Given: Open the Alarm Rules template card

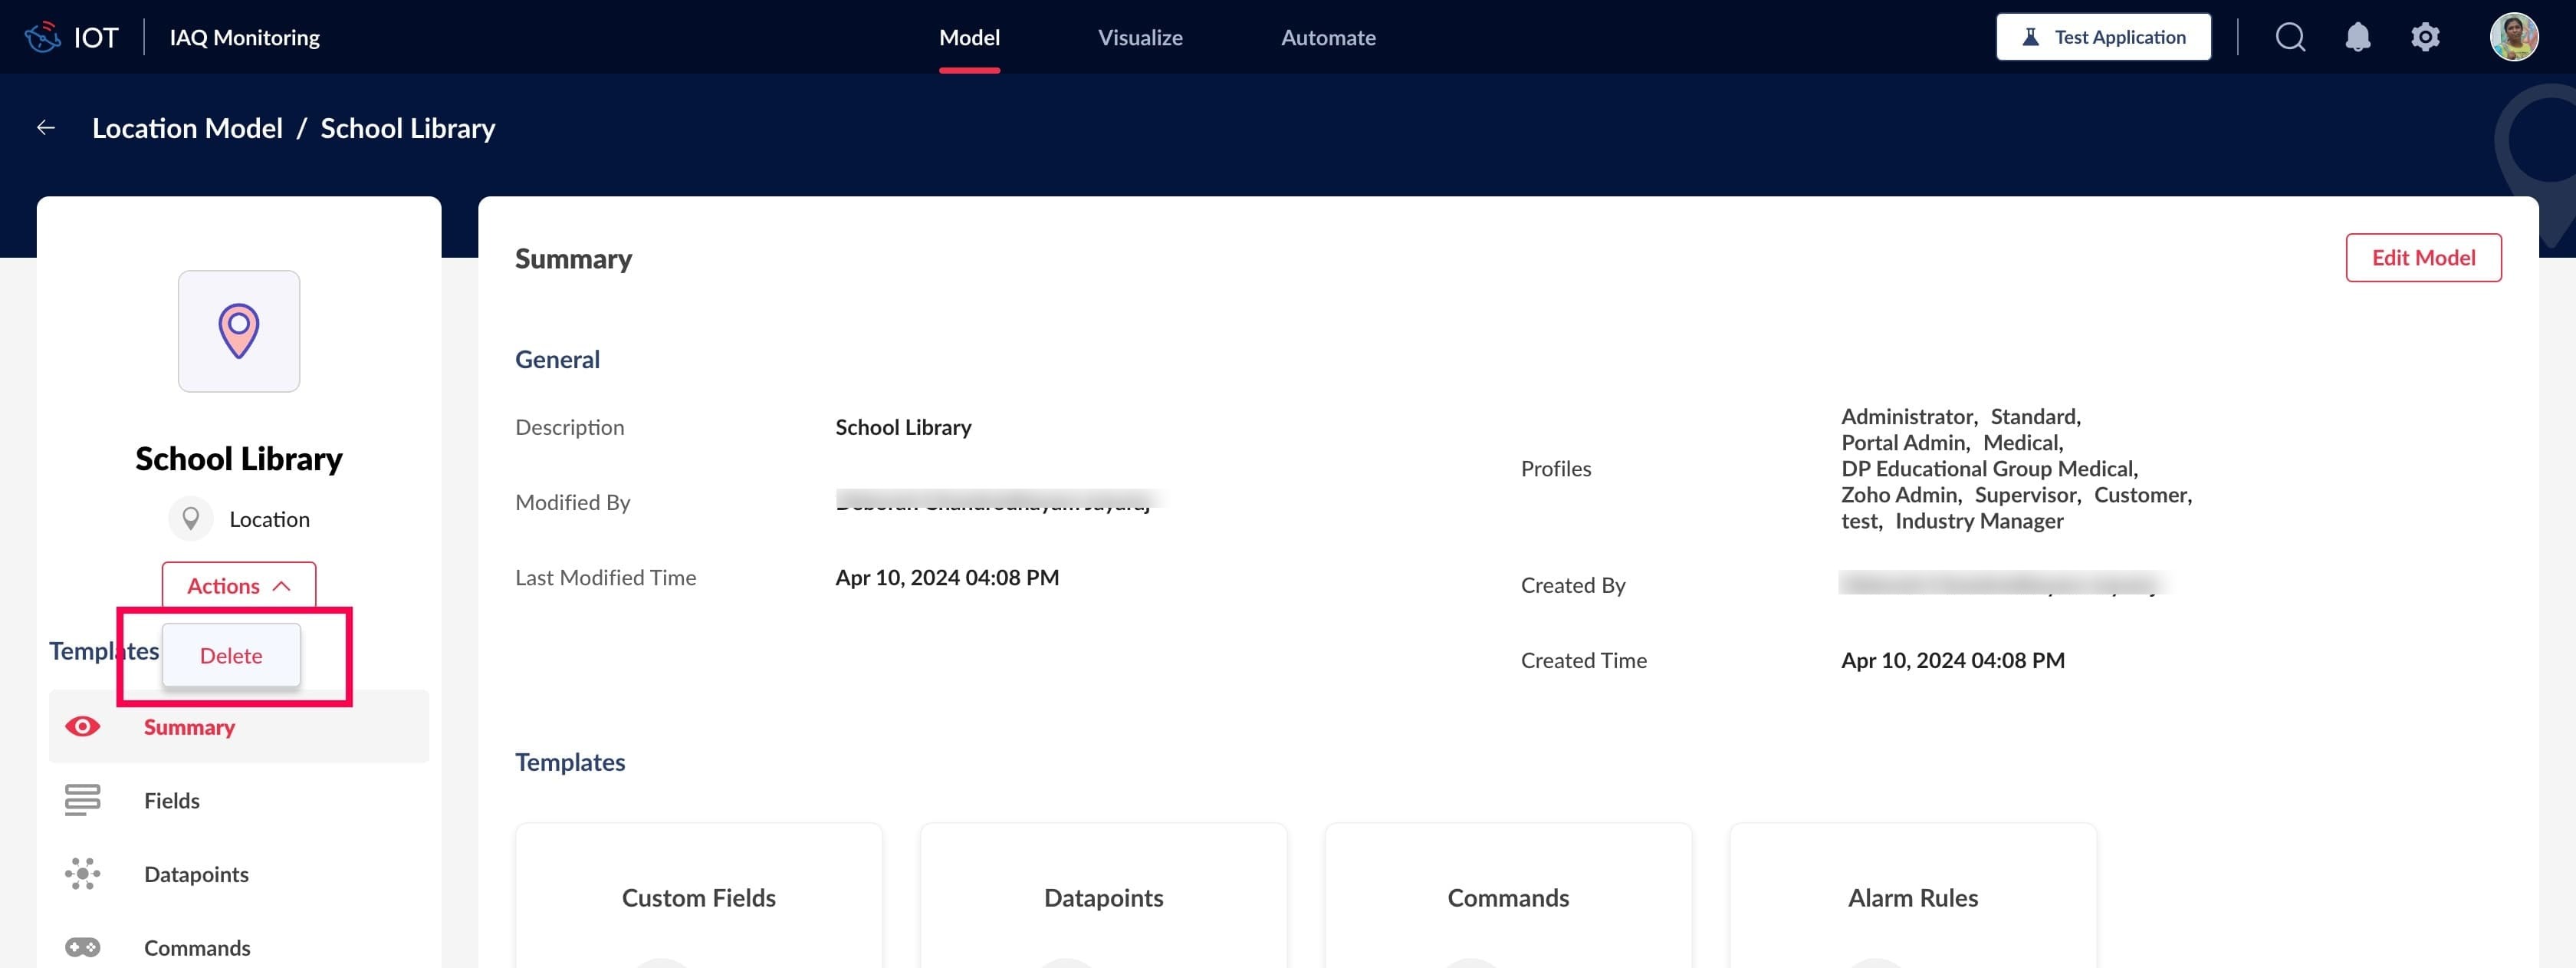Looking at the screenshot, I should [1912, 897].
